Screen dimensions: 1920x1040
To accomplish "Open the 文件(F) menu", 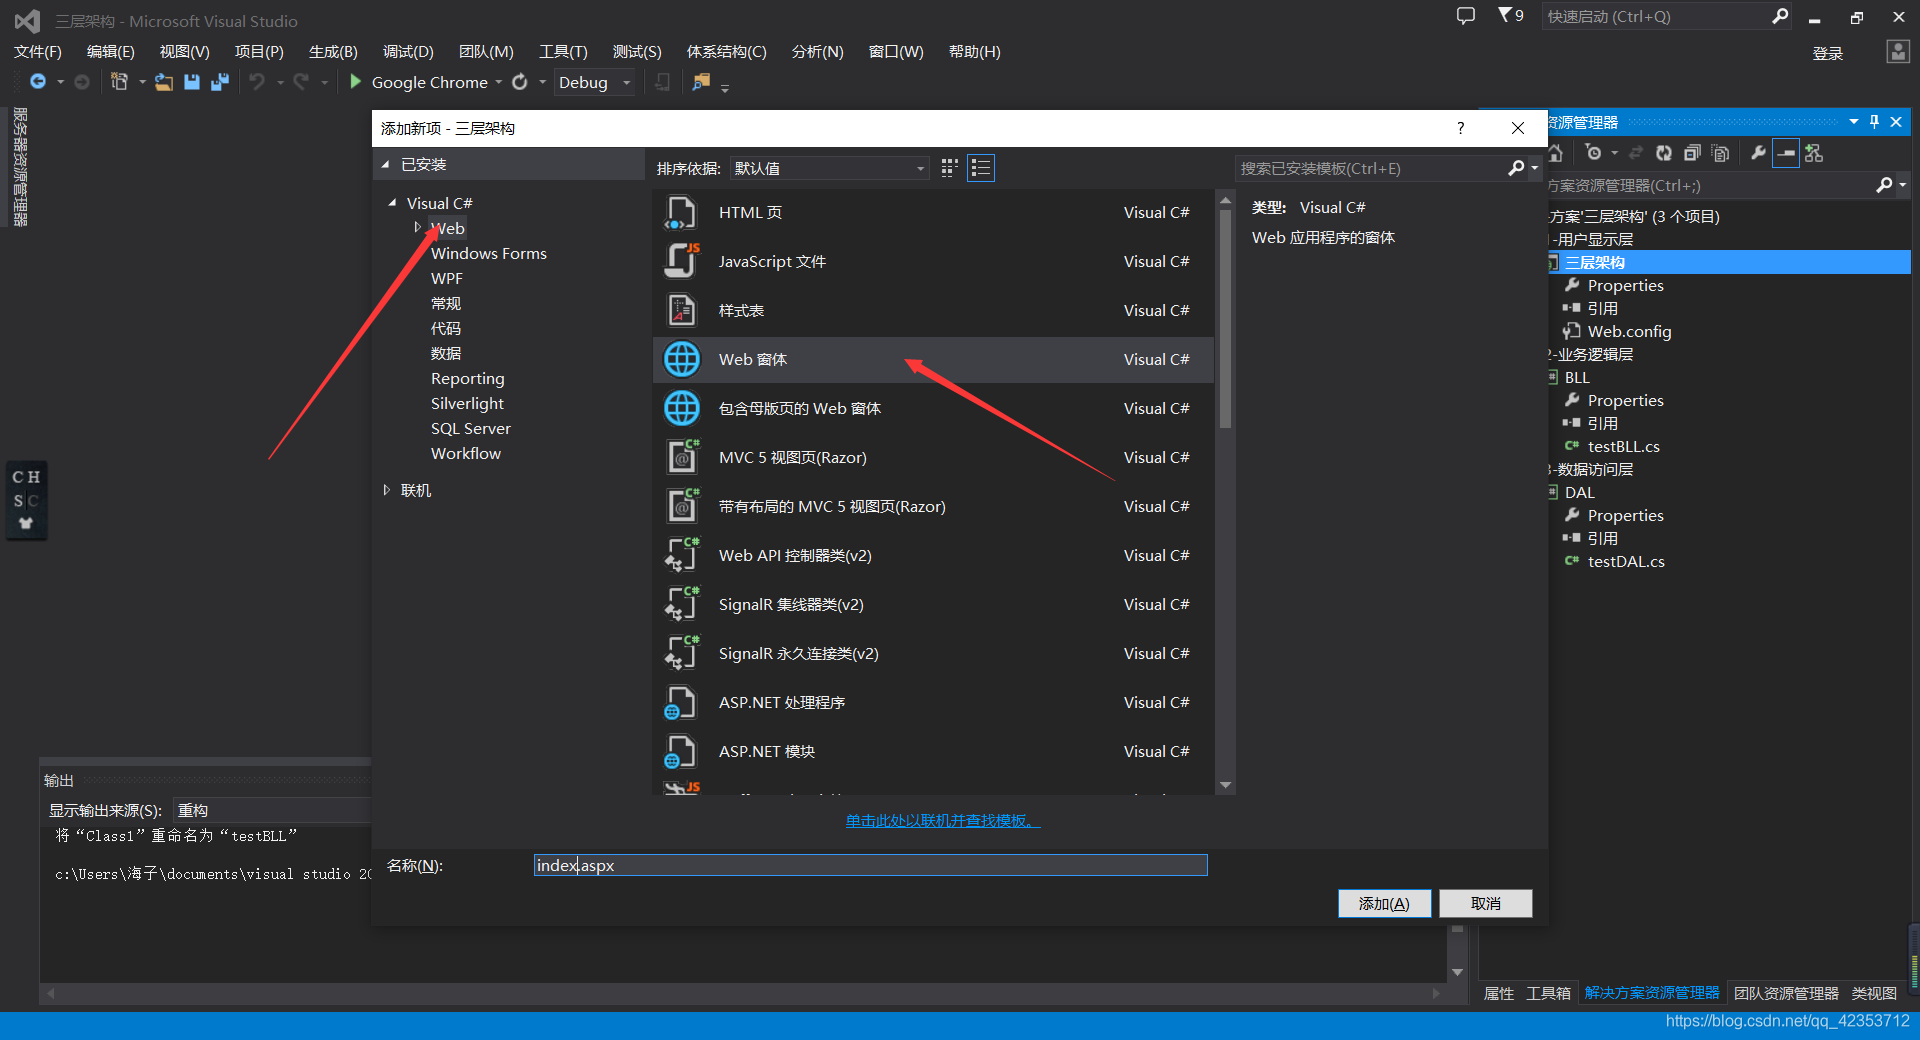I will tap(37, 51).
